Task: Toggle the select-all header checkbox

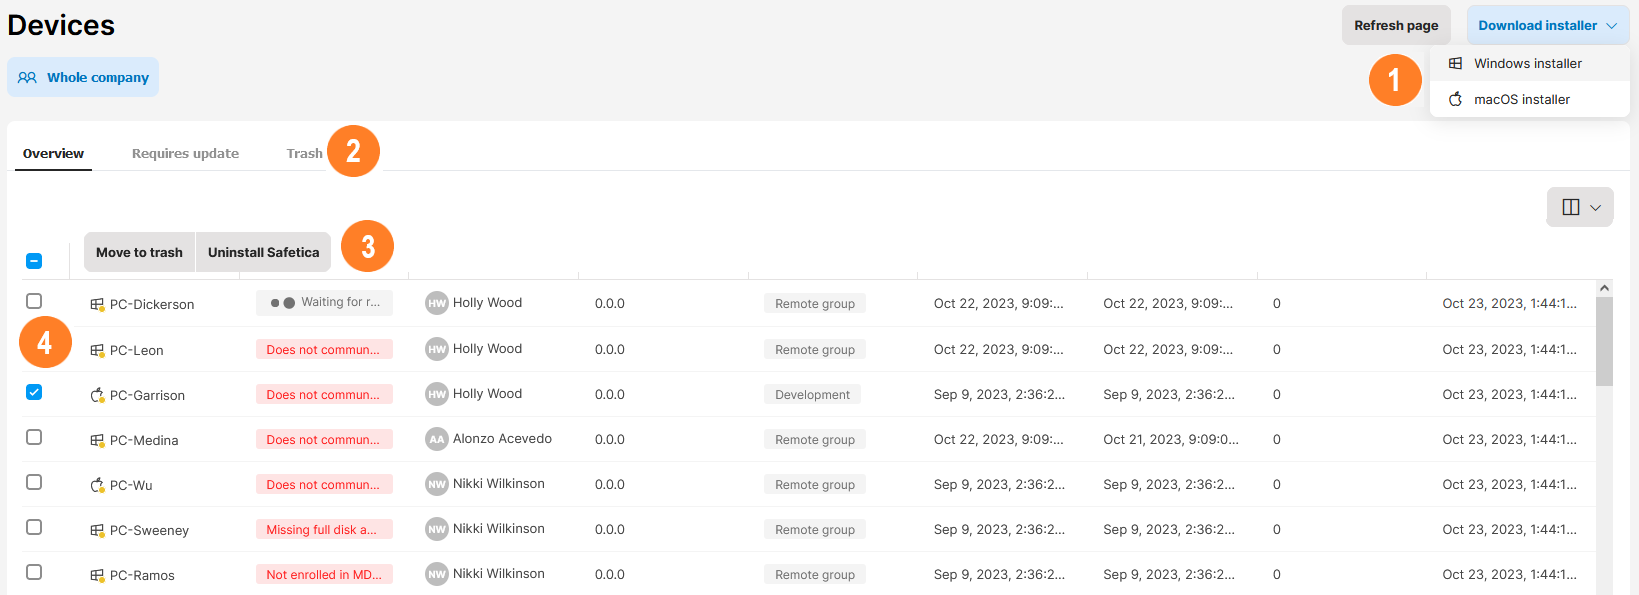Action: [34, 261]
